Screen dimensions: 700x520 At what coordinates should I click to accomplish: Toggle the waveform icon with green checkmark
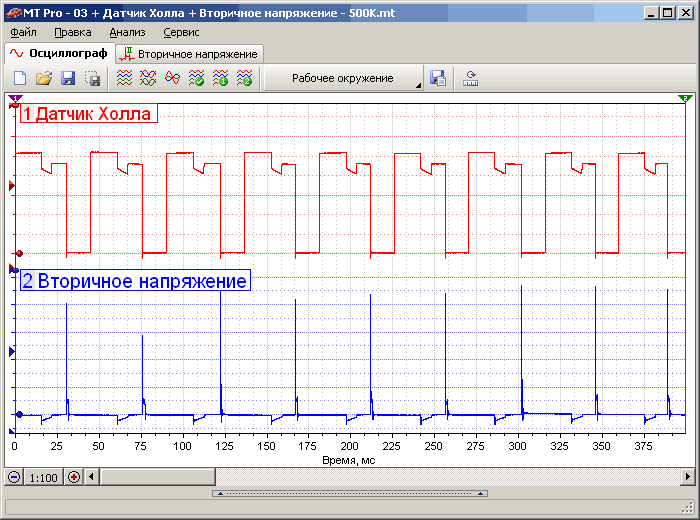pos(197,78)
